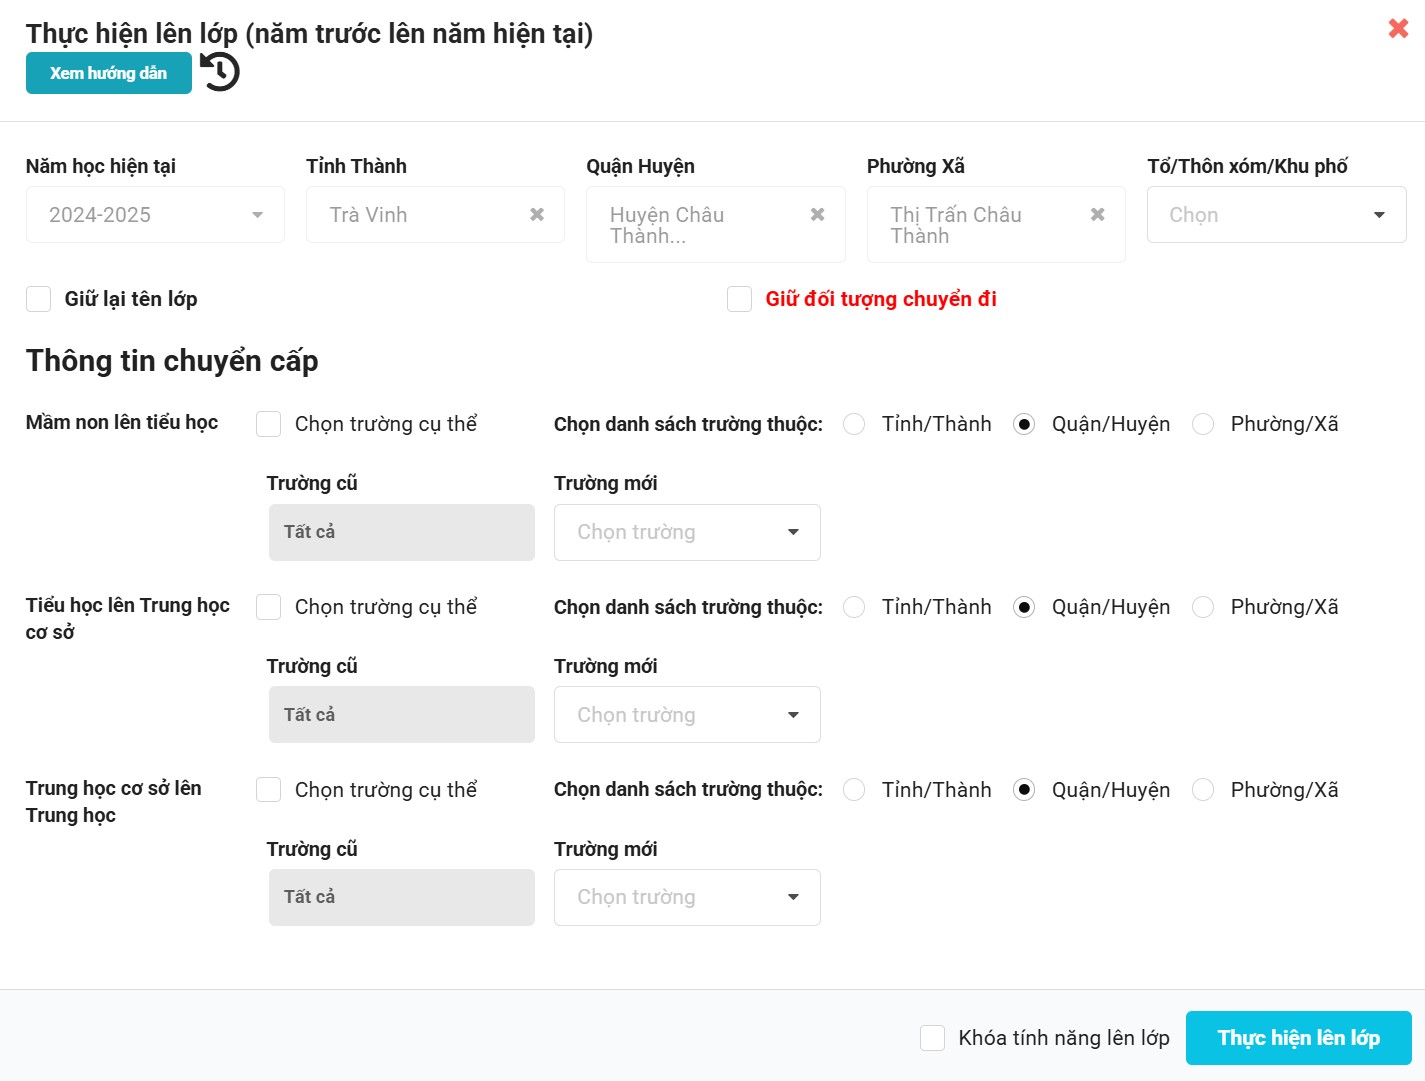Image resolution: width=1425 pixels, height=1081 pixels.
Task: Select Phường/Xã radio for Tiểu học row
Action: click(1203, 607)
